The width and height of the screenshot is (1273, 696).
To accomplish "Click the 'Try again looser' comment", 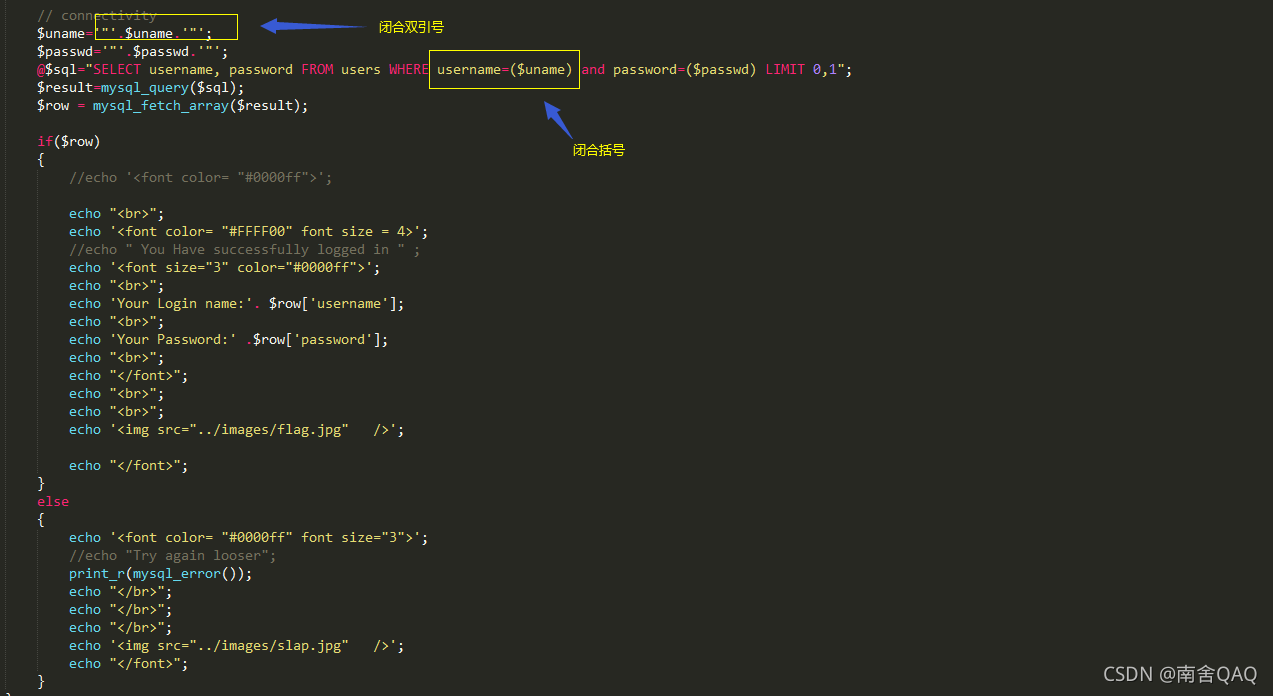I will (173, 555).
